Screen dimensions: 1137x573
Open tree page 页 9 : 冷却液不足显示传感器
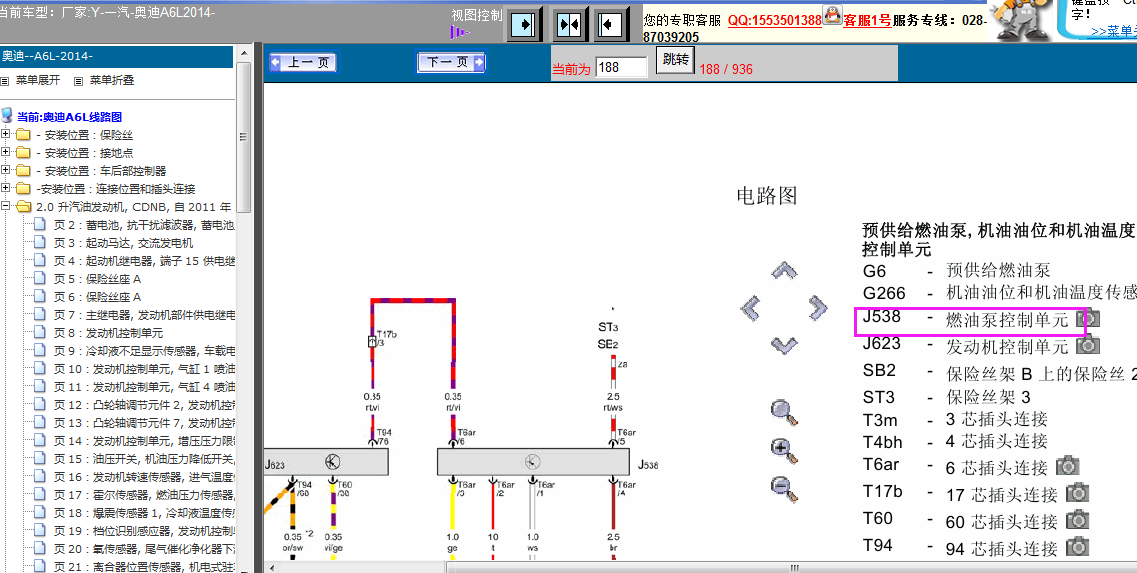(x=144, y=351)
